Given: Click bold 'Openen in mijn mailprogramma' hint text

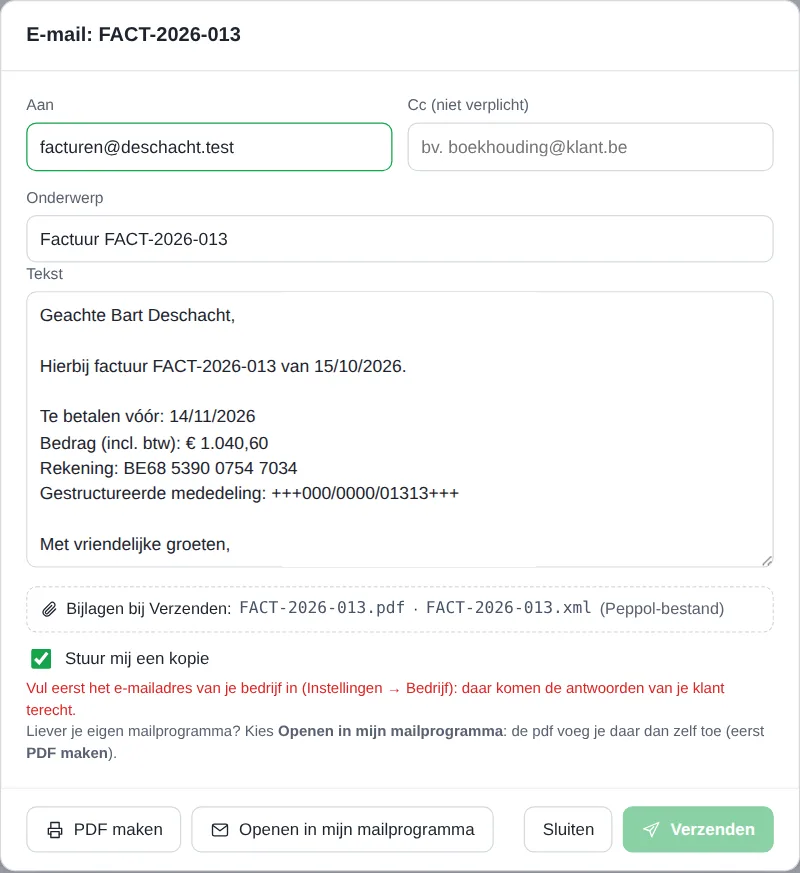Looking at the screenshot, I should point(390,731).
